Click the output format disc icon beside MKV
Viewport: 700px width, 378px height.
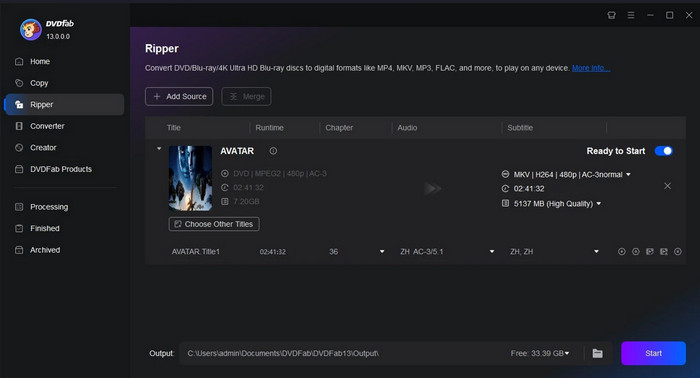tap(505, 174)
